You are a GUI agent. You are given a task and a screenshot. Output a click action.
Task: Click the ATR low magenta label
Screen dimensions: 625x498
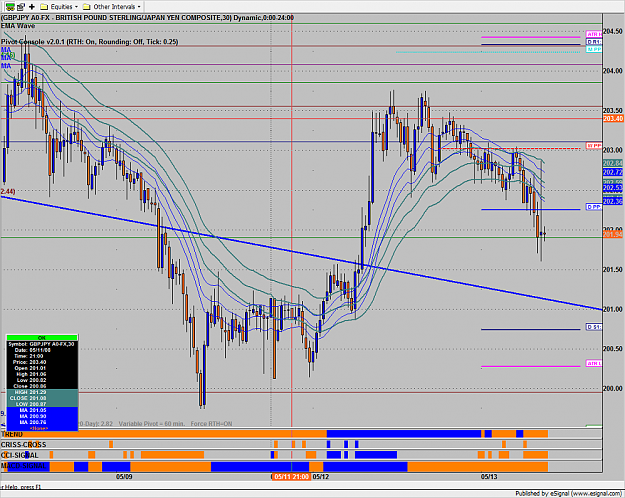pyautogui.click(x=594, y=363)
